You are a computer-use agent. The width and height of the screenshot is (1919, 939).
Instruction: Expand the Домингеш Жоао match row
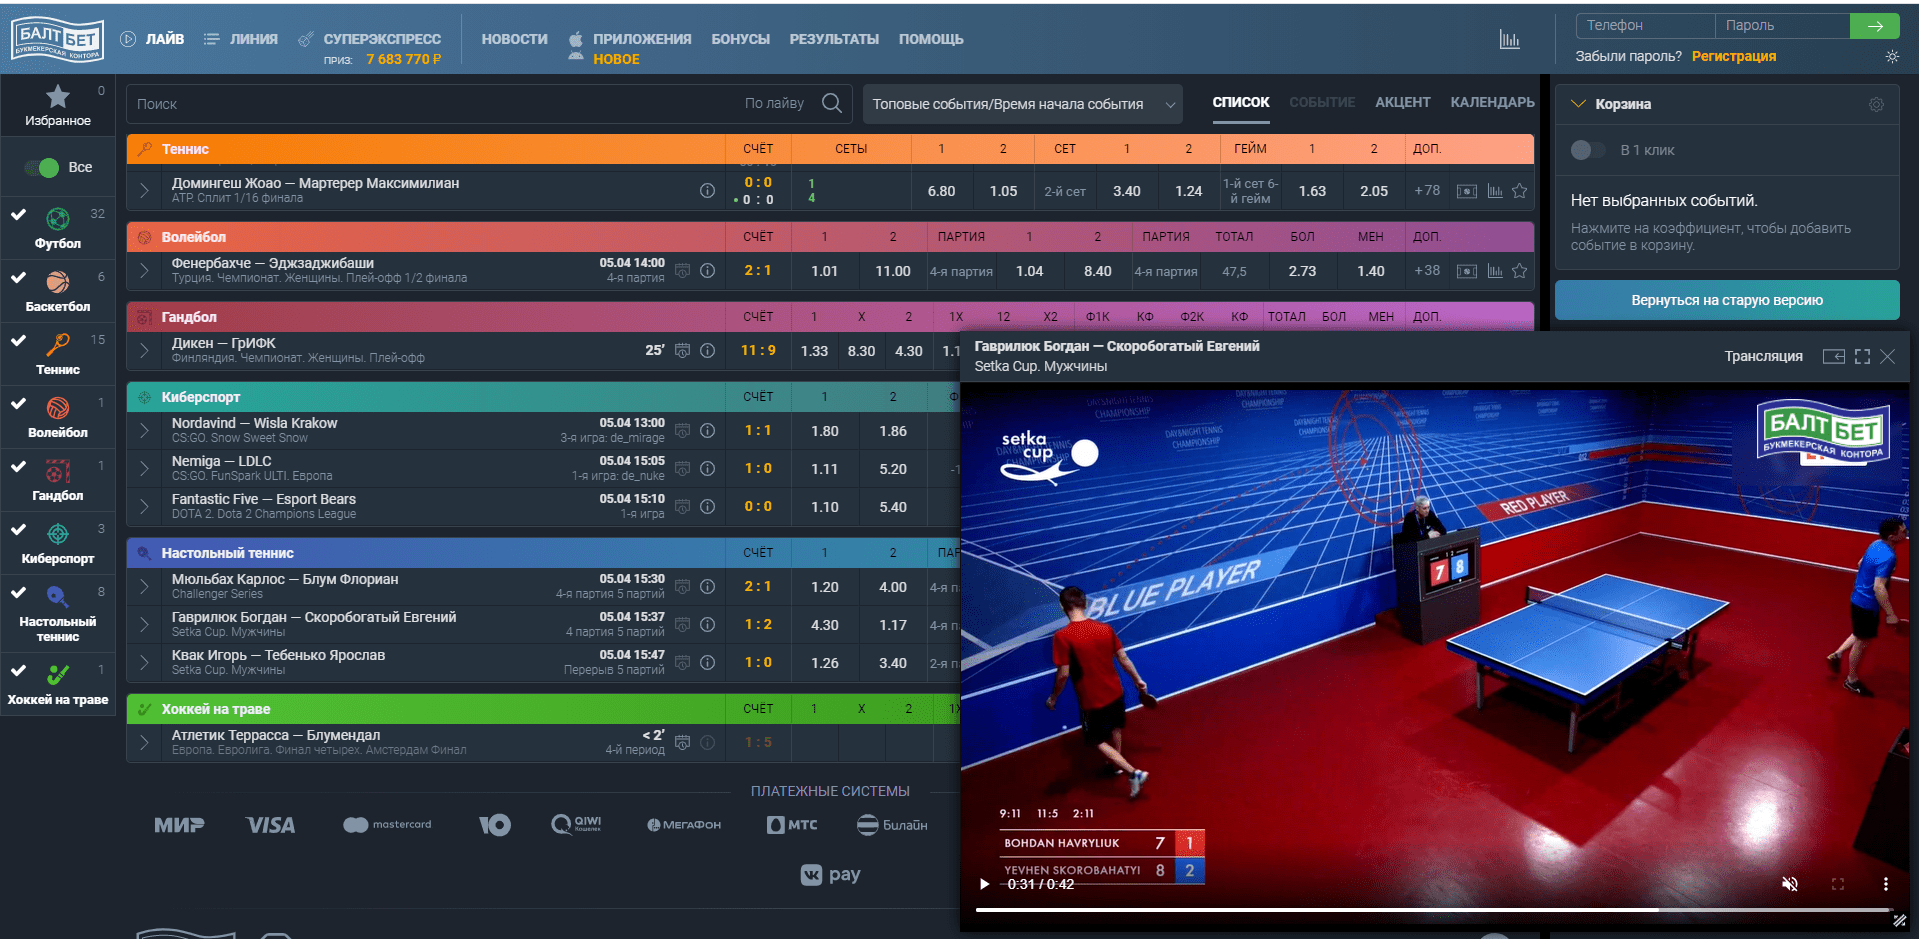144,190
